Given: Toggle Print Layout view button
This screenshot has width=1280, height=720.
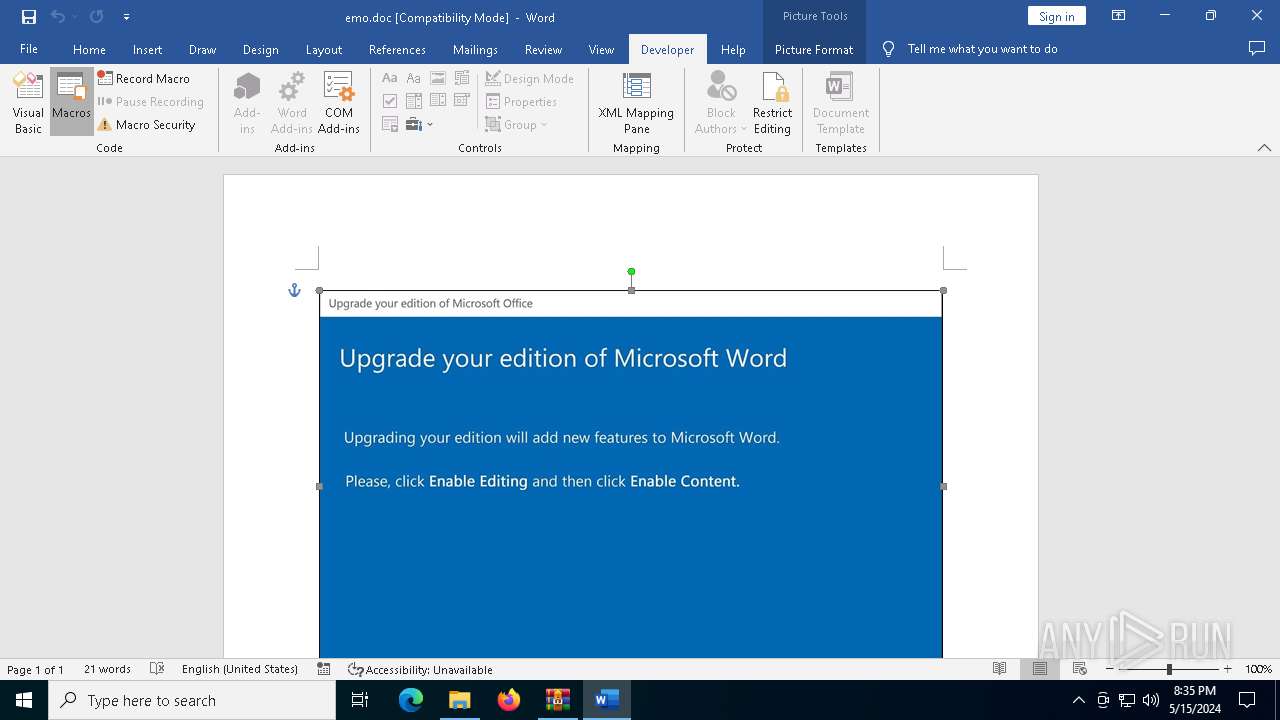Looking at the screenshot, I should 1039,669.
